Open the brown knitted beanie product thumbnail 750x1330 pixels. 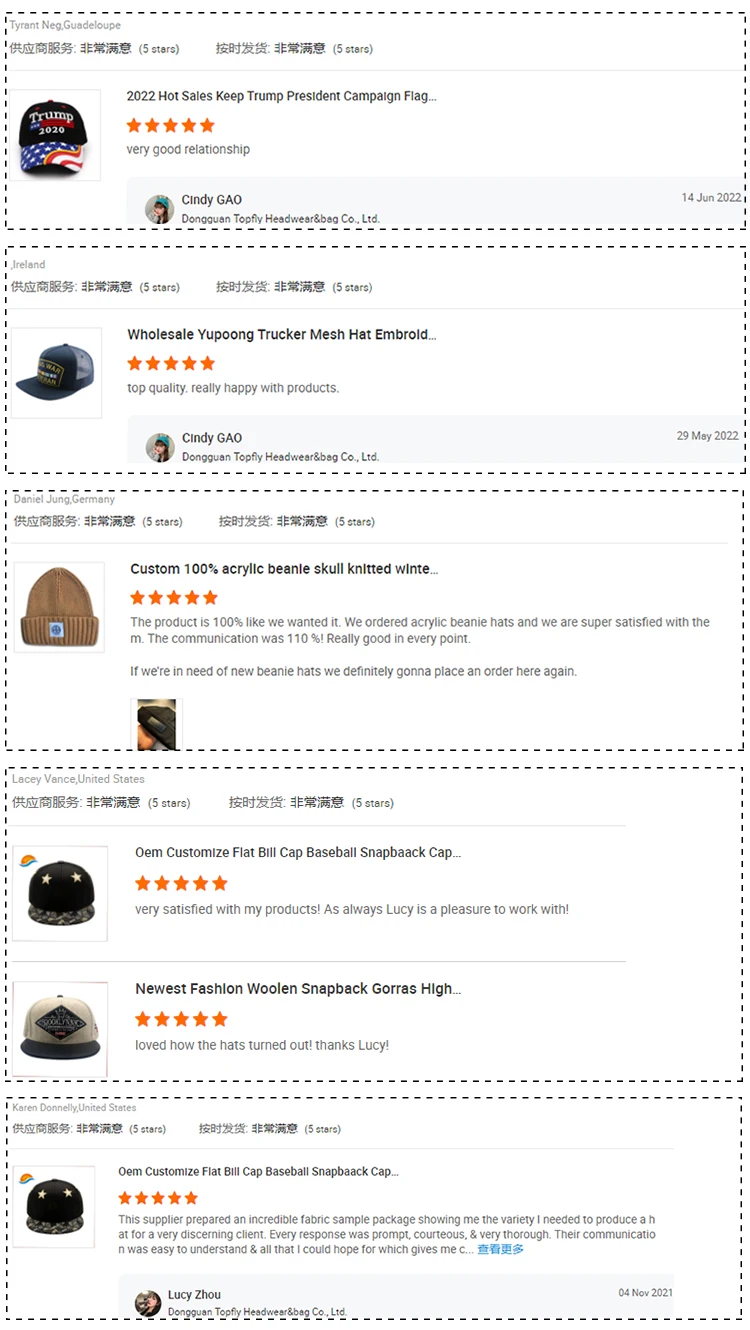tap(59, 607)
